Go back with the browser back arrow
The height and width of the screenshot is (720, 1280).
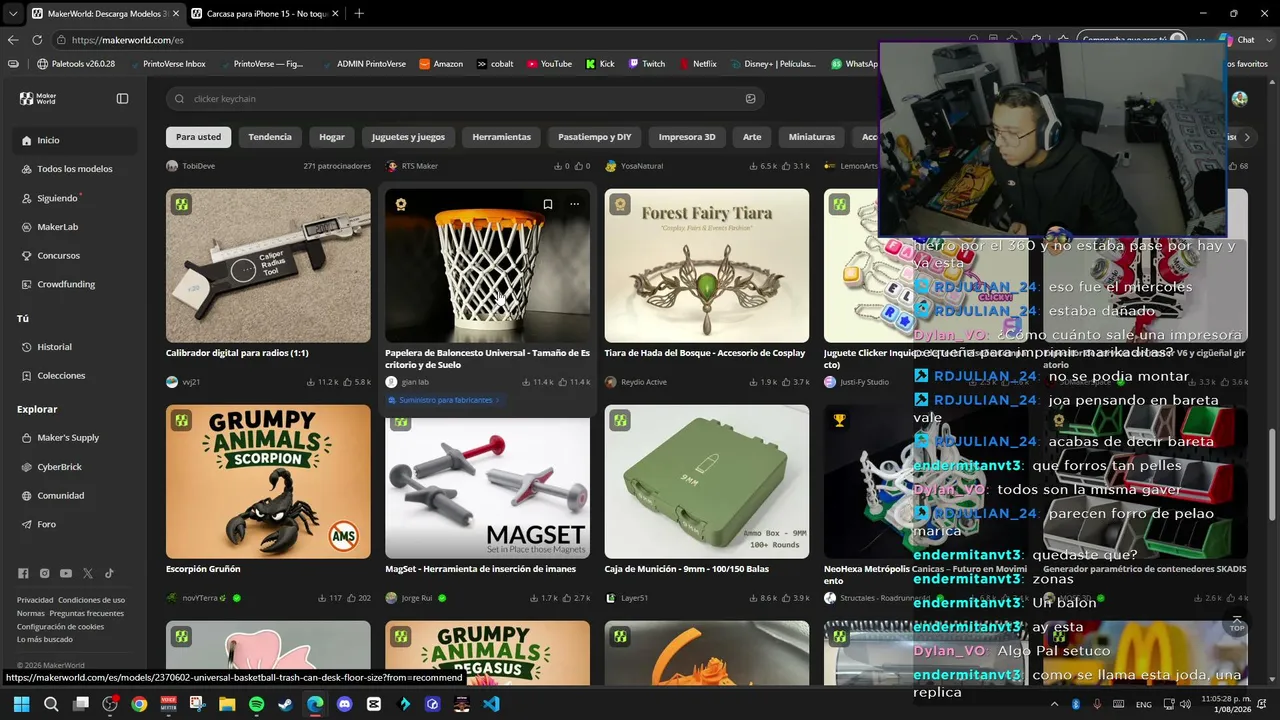pyautogui.click(x=13, y=40)
